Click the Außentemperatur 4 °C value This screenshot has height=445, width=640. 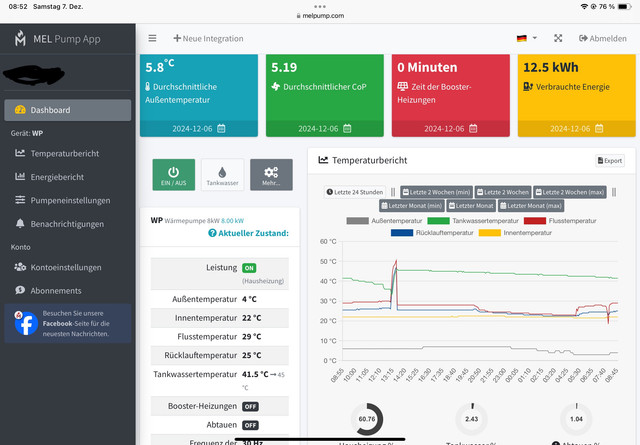[x=249, y=299]
